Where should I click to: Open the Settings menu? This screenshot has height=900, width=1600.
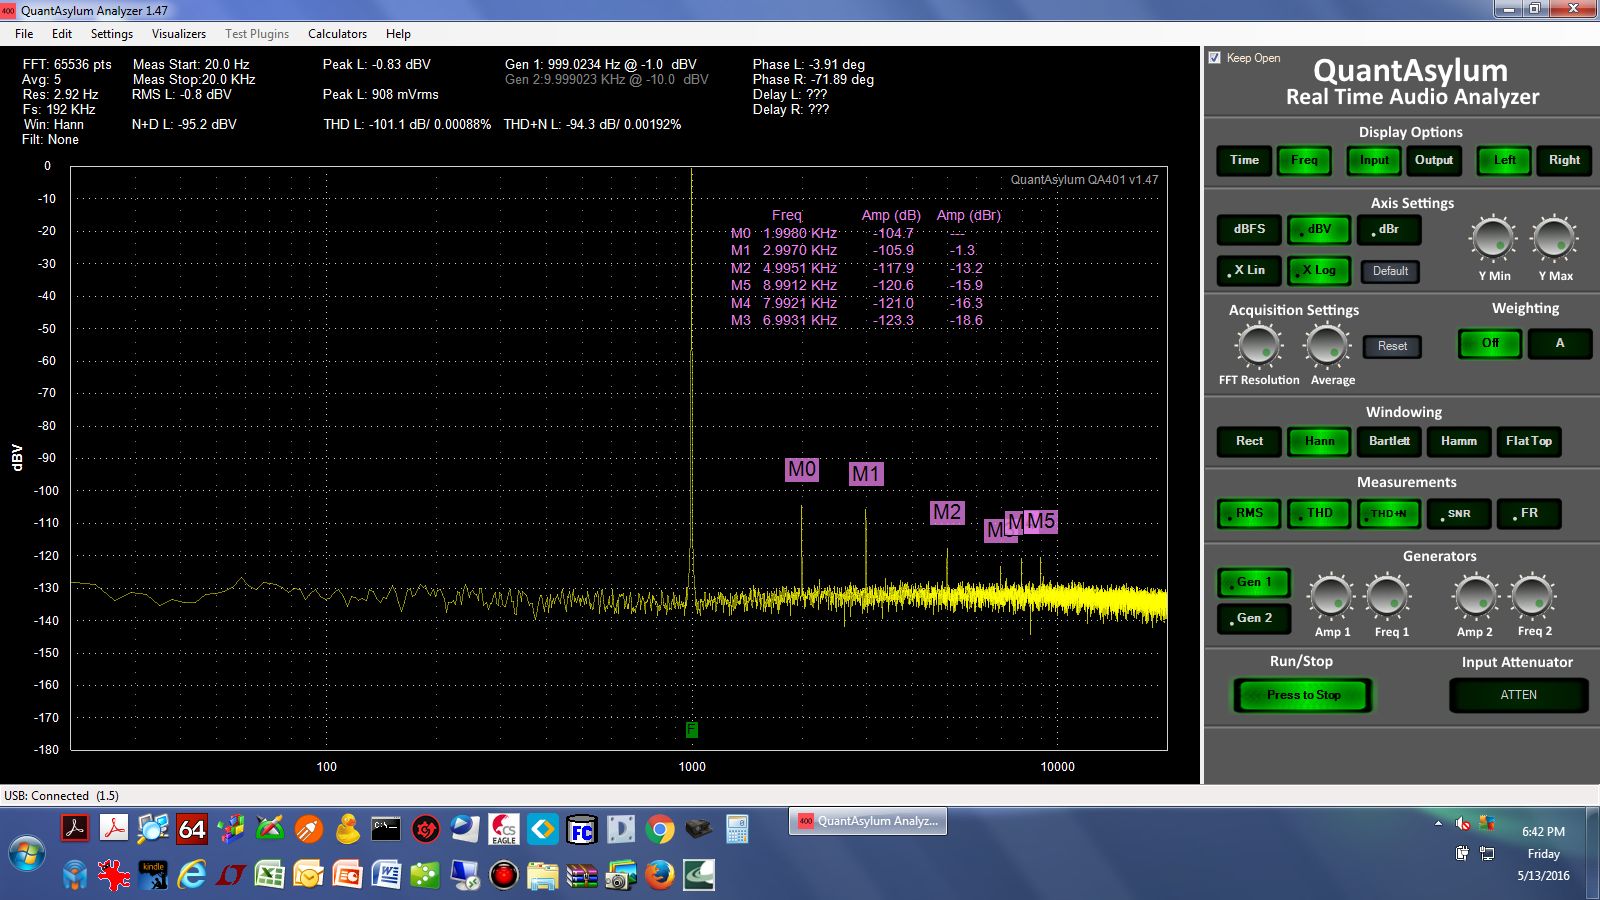click(x=112, y=33)
